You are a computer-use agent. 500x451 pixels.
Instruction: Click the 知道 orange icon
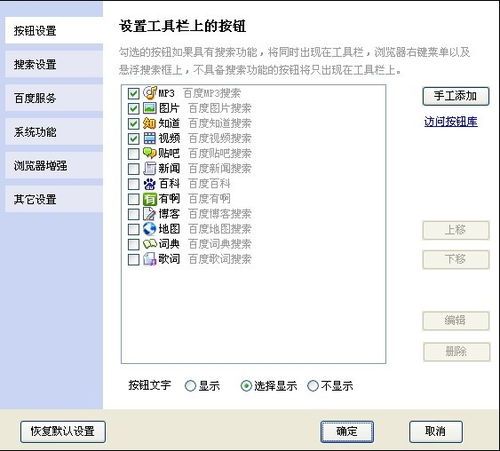click(x=150, y=123)
